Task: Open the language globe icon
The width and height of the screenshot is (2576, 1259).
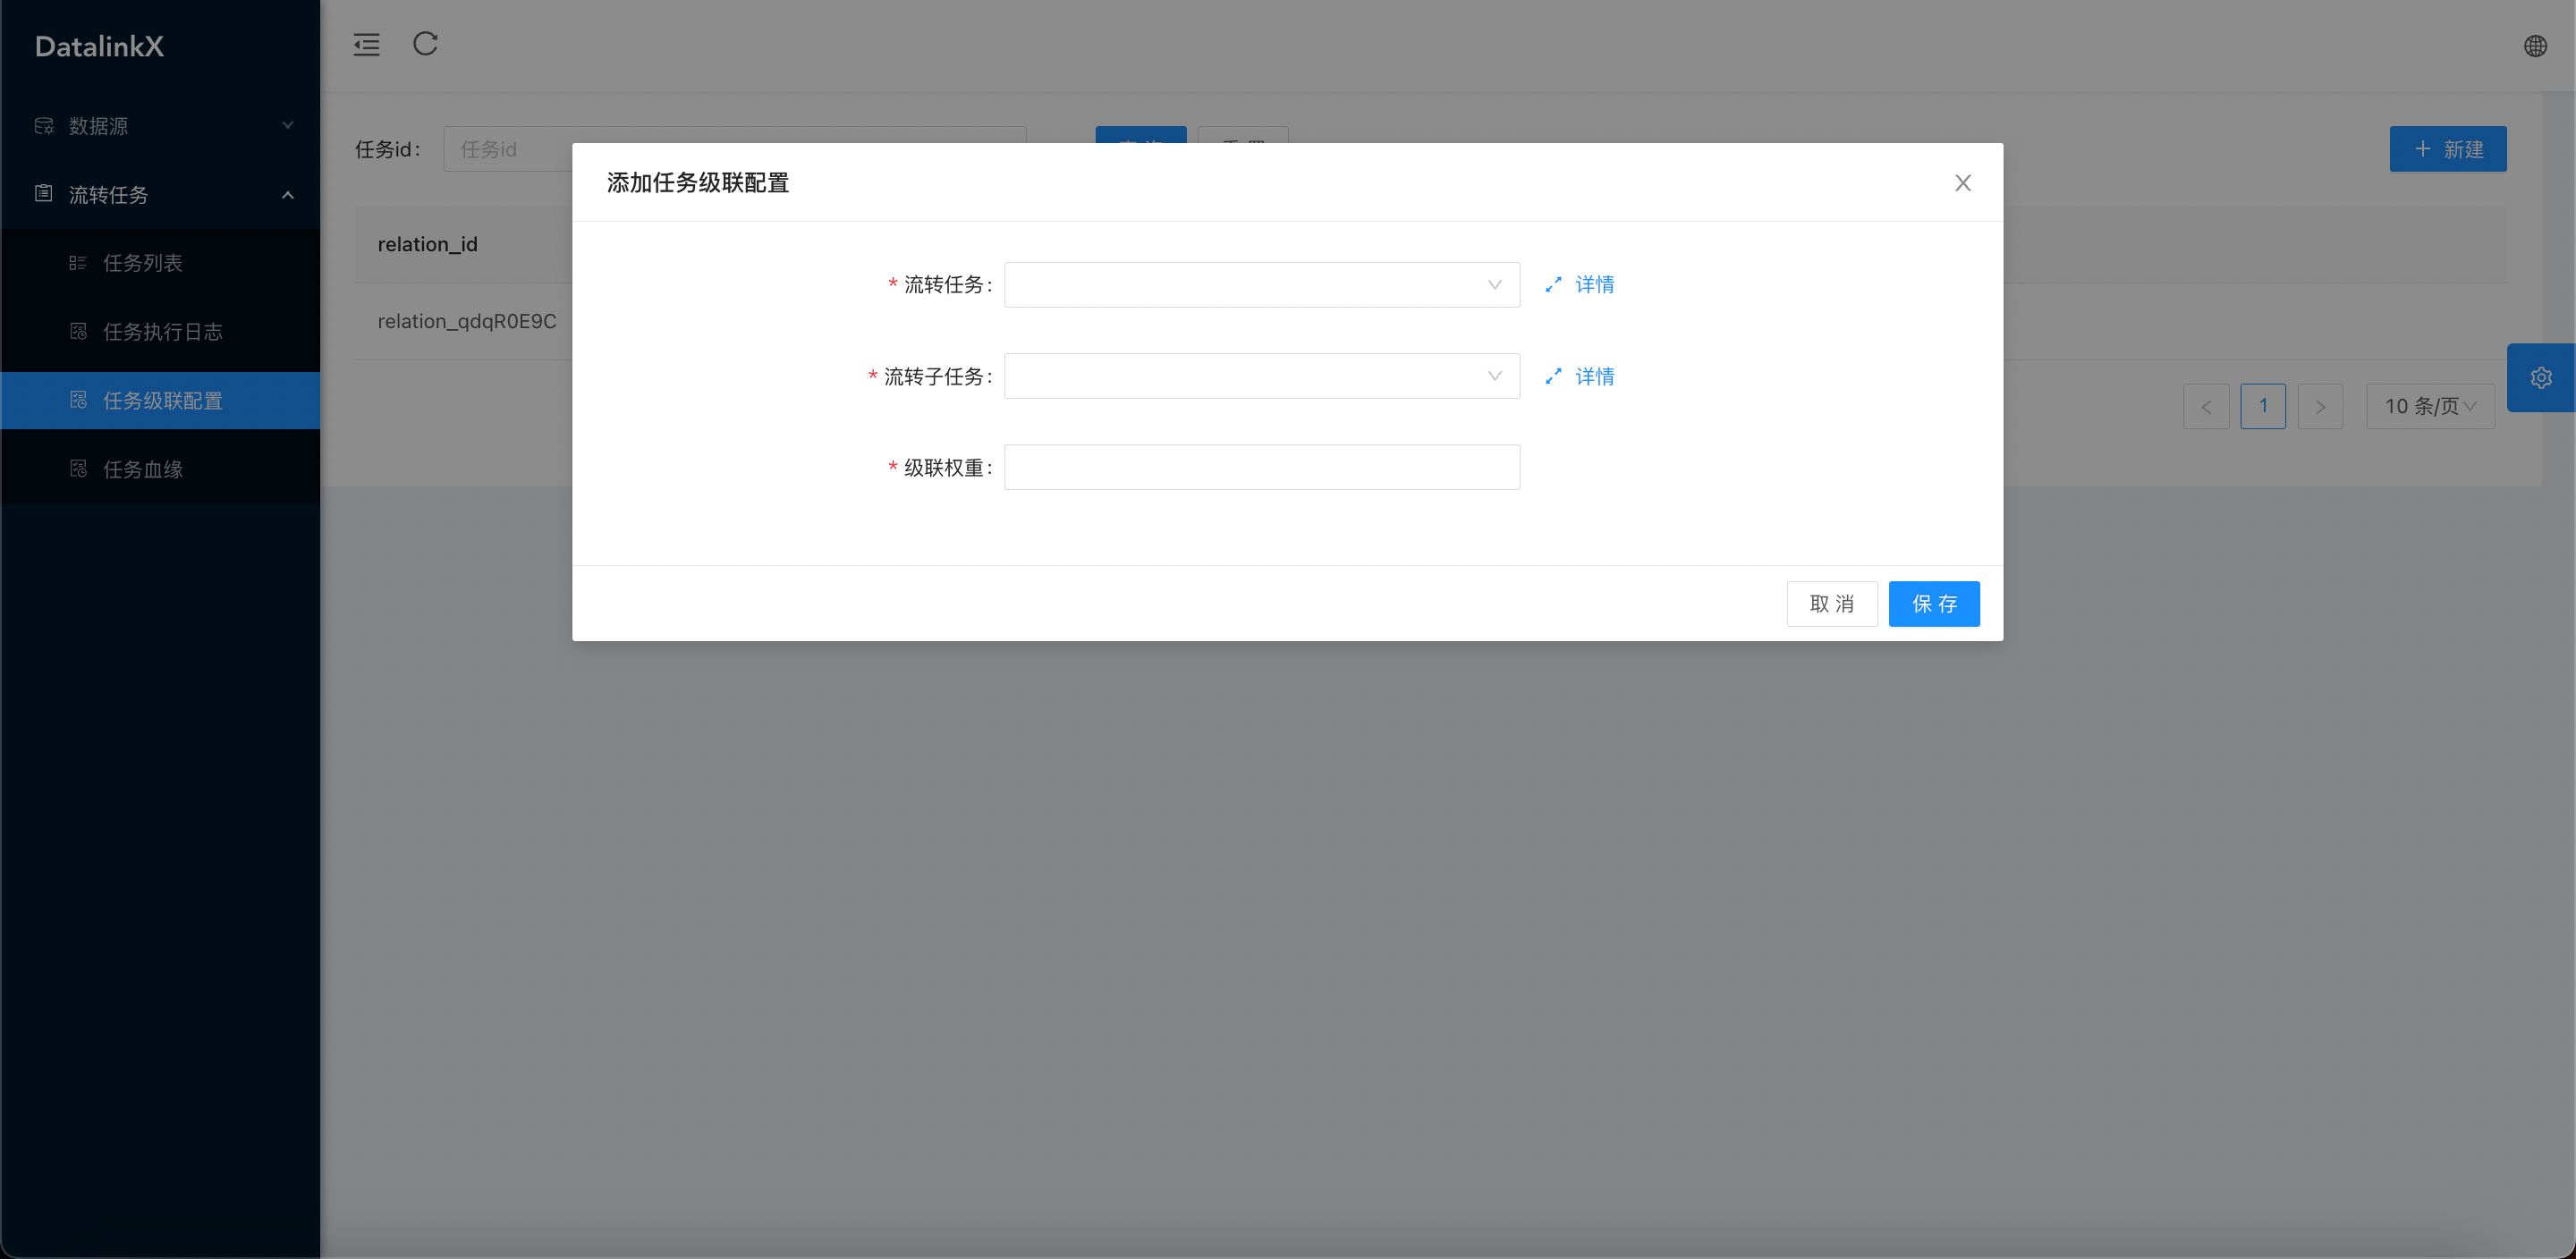Action: point(2535,46)
